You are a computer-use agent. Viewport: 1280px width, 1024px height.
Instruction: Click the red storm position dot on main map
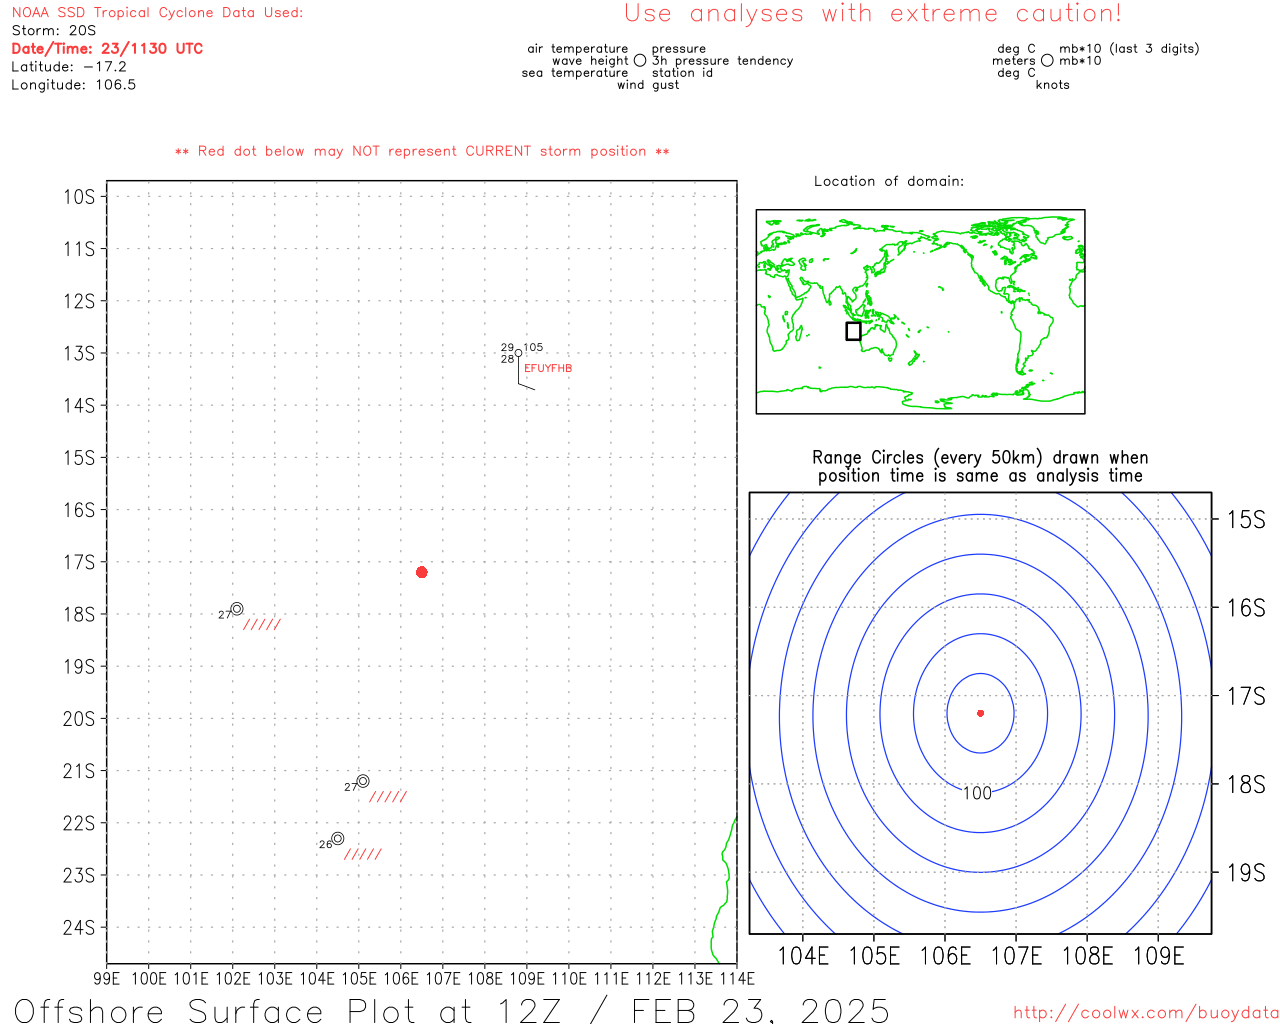point(421,572)
